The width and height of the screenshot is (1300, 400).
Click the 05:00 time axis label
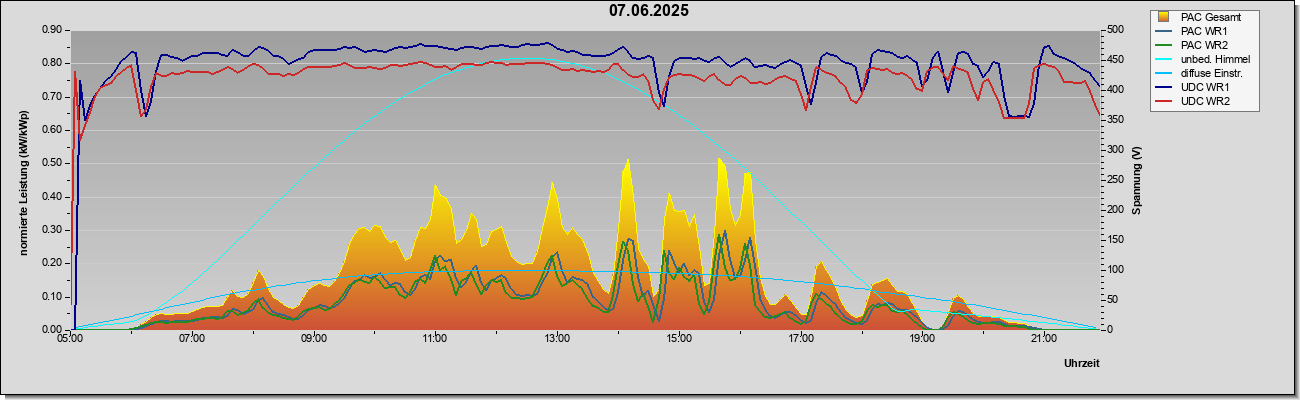(x=69, y=339)
